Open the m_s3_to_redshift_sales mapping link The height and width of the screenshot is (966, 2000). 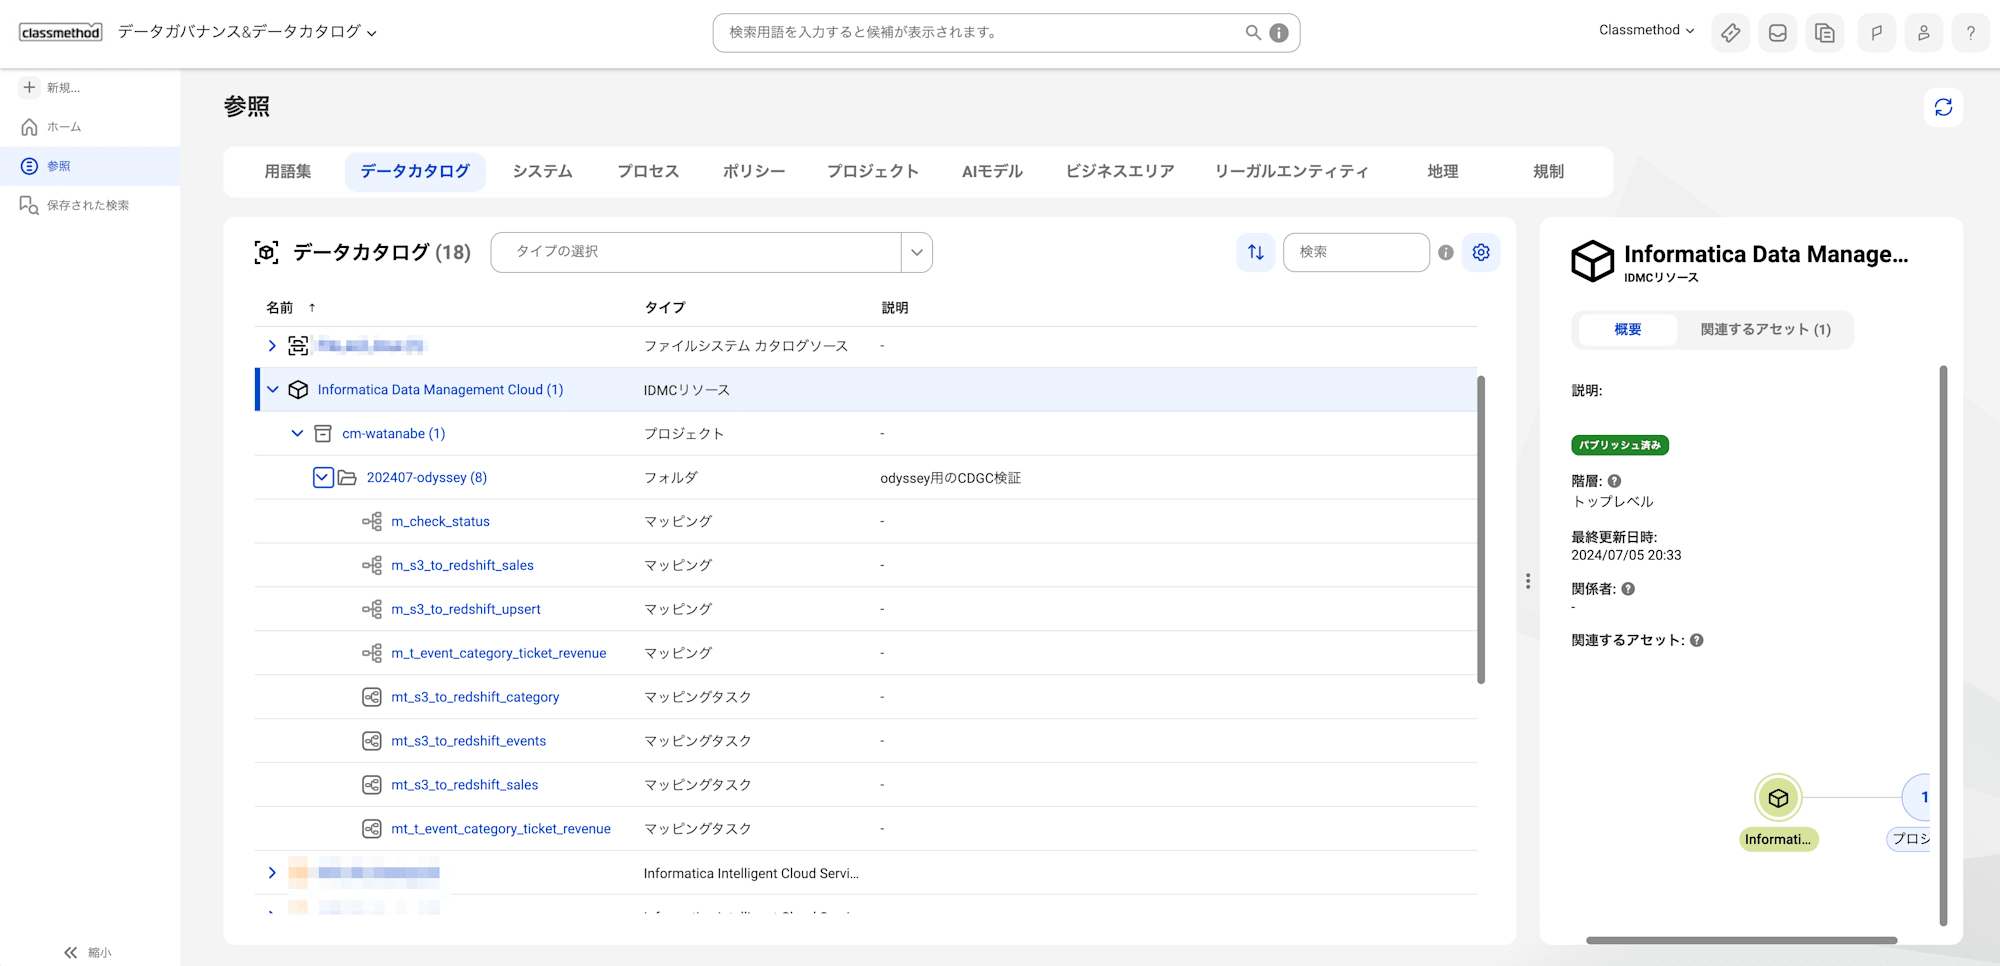click(462, 565)
